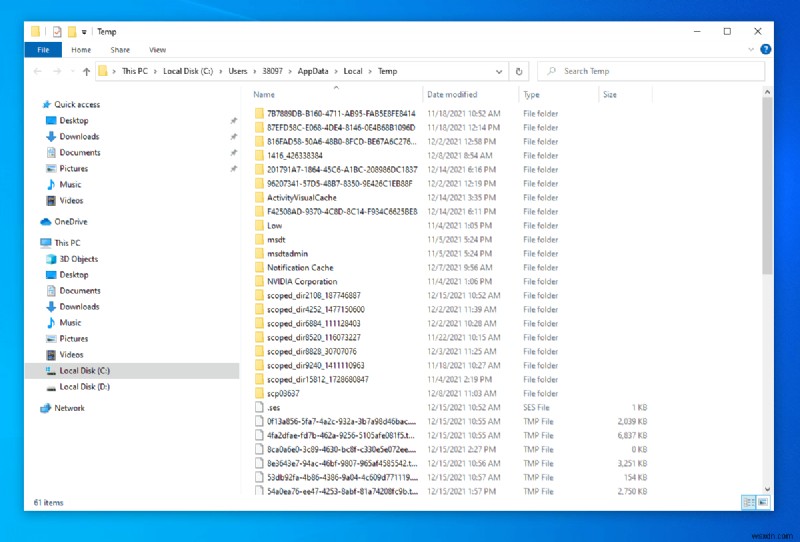Image resolution: width=800 pixels, height=542 pixels.
Task: Click the scp03637 folder icon
Action: coord(259,393)
